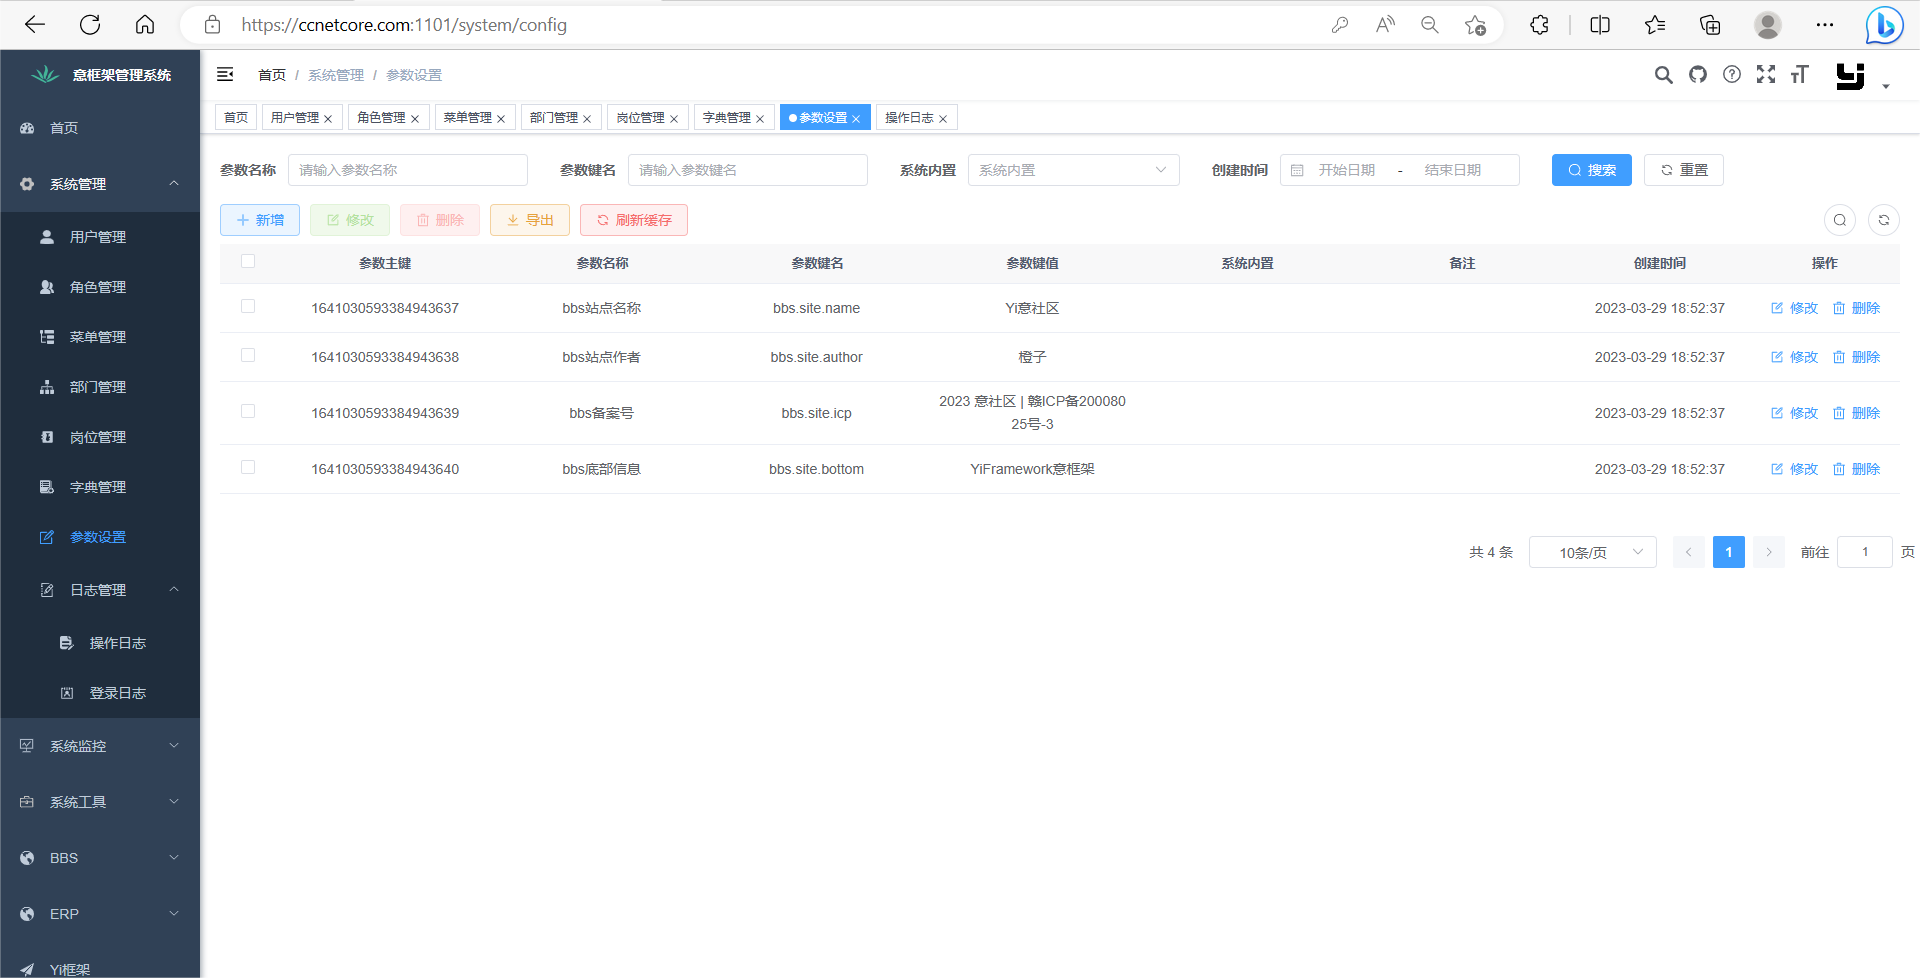The width and height of the screenshot is (1920, 978).
Task: Select all rows using the header checkbox
Action: pos(248,261)
